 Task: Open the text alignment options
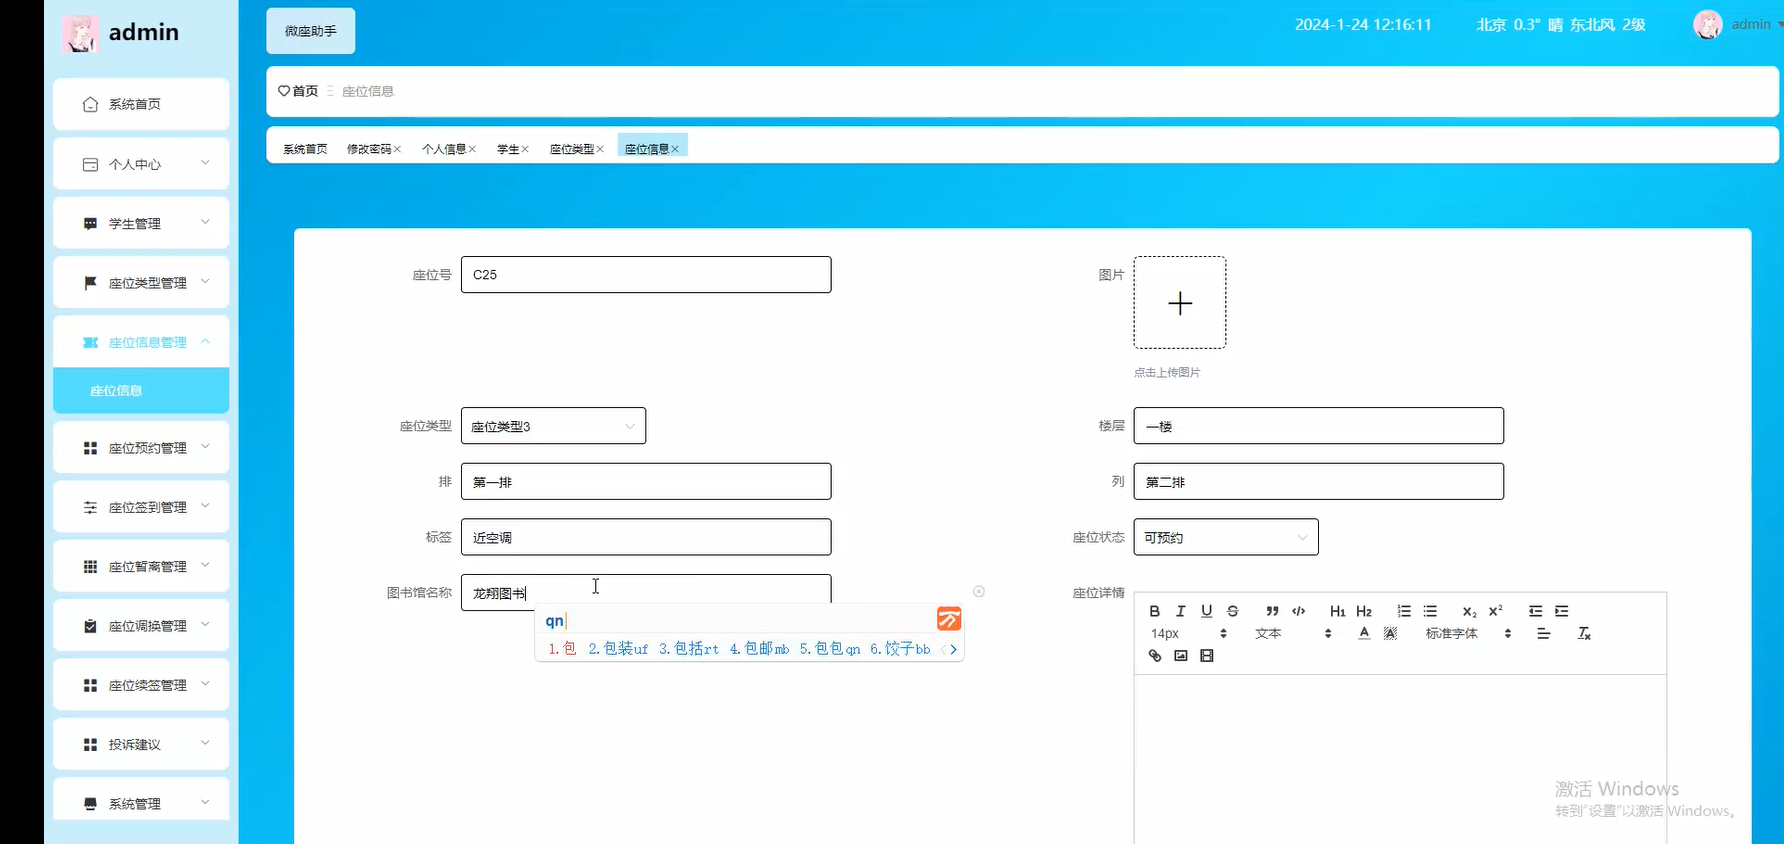pos(1544,633)
